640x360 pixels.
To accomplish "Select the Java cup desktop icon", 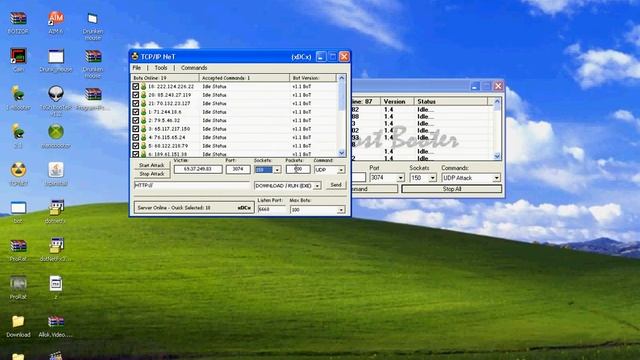I will point(56,170).
